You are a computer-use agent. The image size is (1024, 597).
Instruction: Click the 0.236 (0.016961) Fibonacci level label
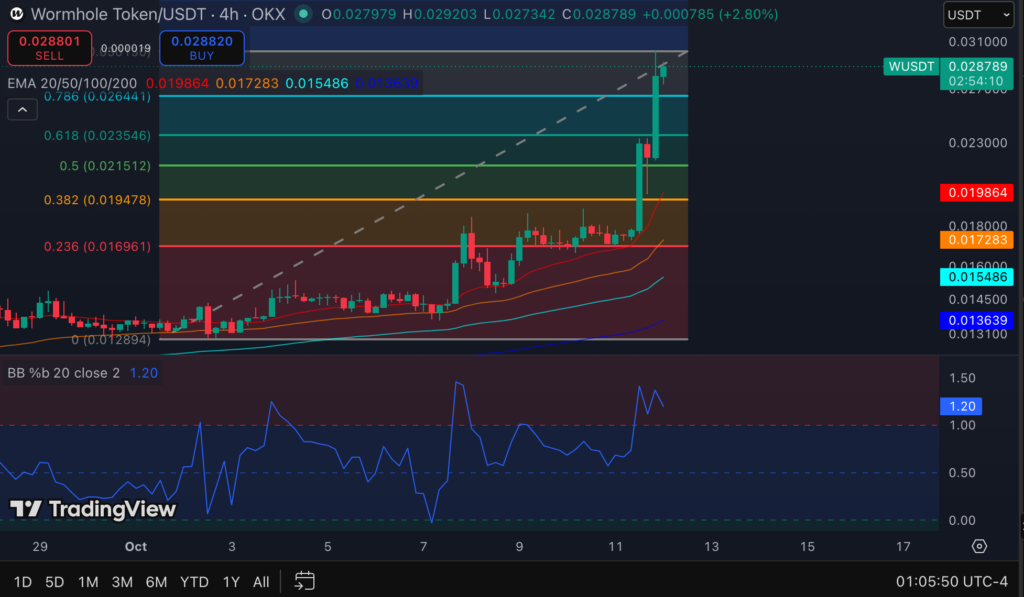click(97, 246)
